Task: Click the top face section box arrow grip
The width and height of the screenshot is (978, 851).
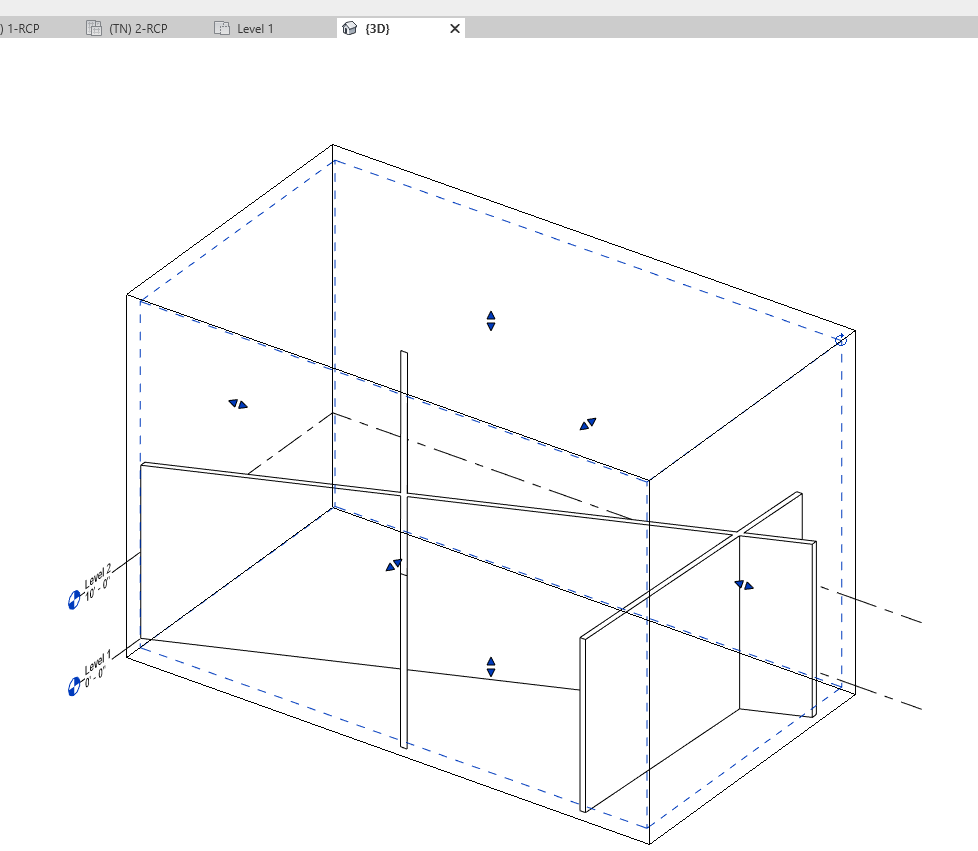Action: 490,319
